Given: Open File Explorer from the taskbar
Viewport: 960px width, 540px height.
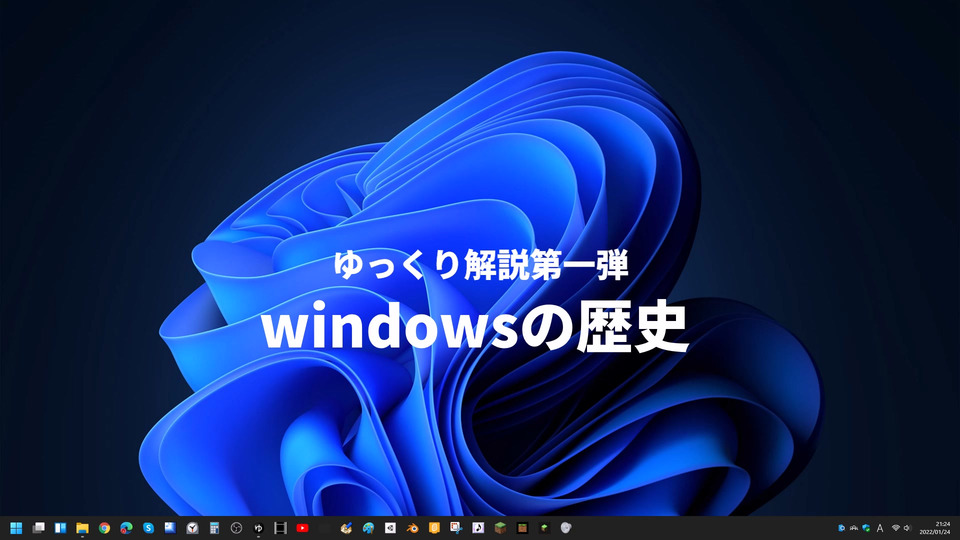Looking at the screenshot, I should pyautogui.click(x=82, y=528).
